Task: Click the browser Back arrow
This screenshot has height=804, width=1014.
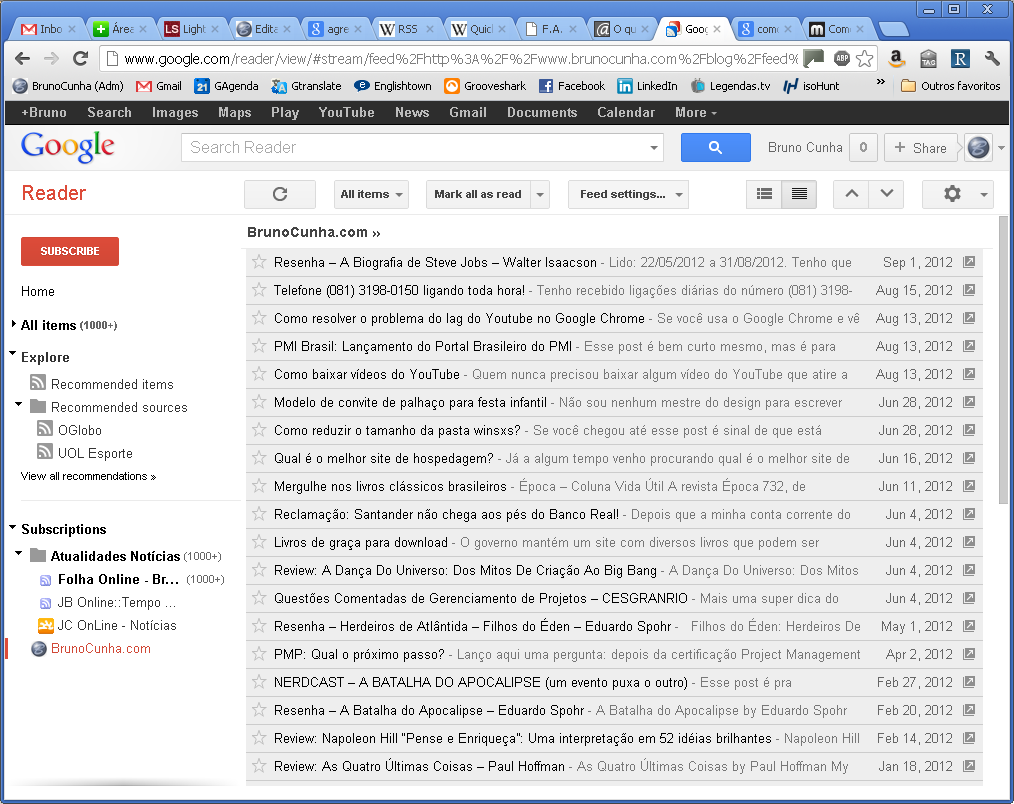Action: [23, 59]
